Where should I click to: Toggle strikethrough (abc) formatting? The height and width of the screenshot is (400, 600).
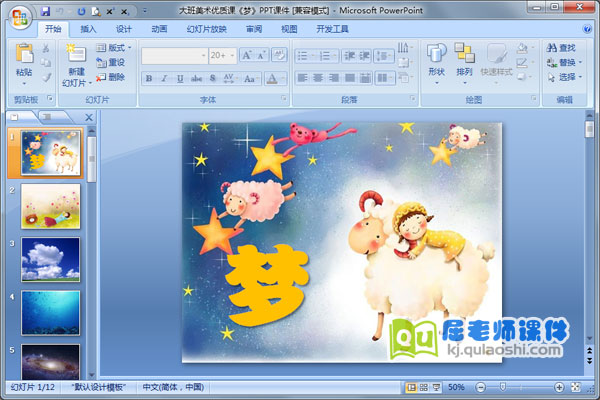coord(196,78)
